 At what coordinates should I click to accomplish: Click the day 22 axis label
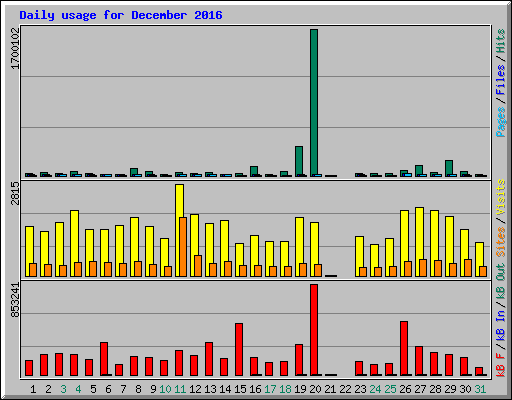[x=345, y=389]
